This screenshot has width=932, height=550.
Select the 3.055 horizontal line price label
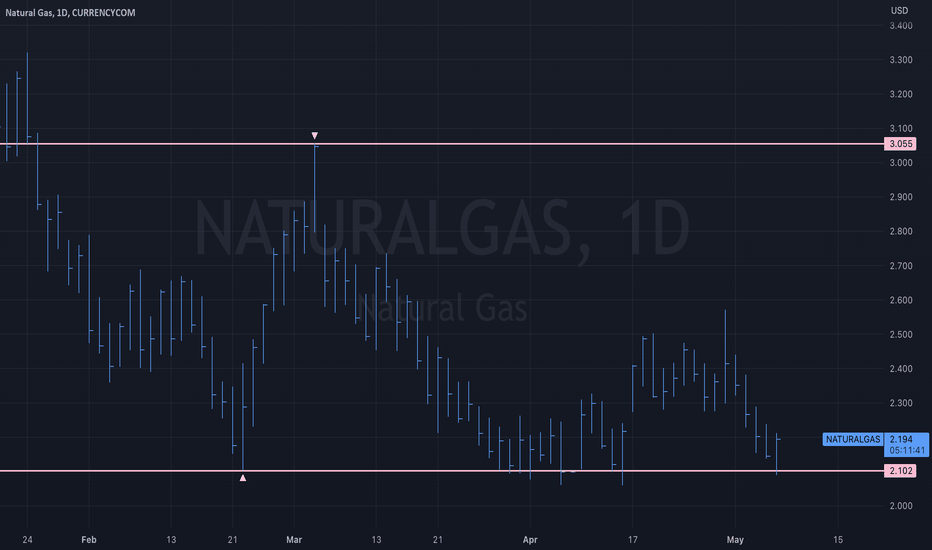click(900, 144)
